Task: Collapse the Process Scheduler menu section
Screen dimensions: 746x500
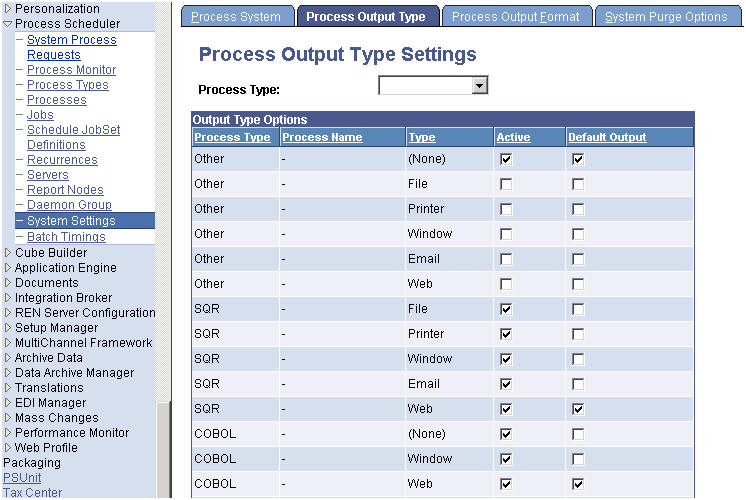Action: pyautogui.click(x=8, y=24)
